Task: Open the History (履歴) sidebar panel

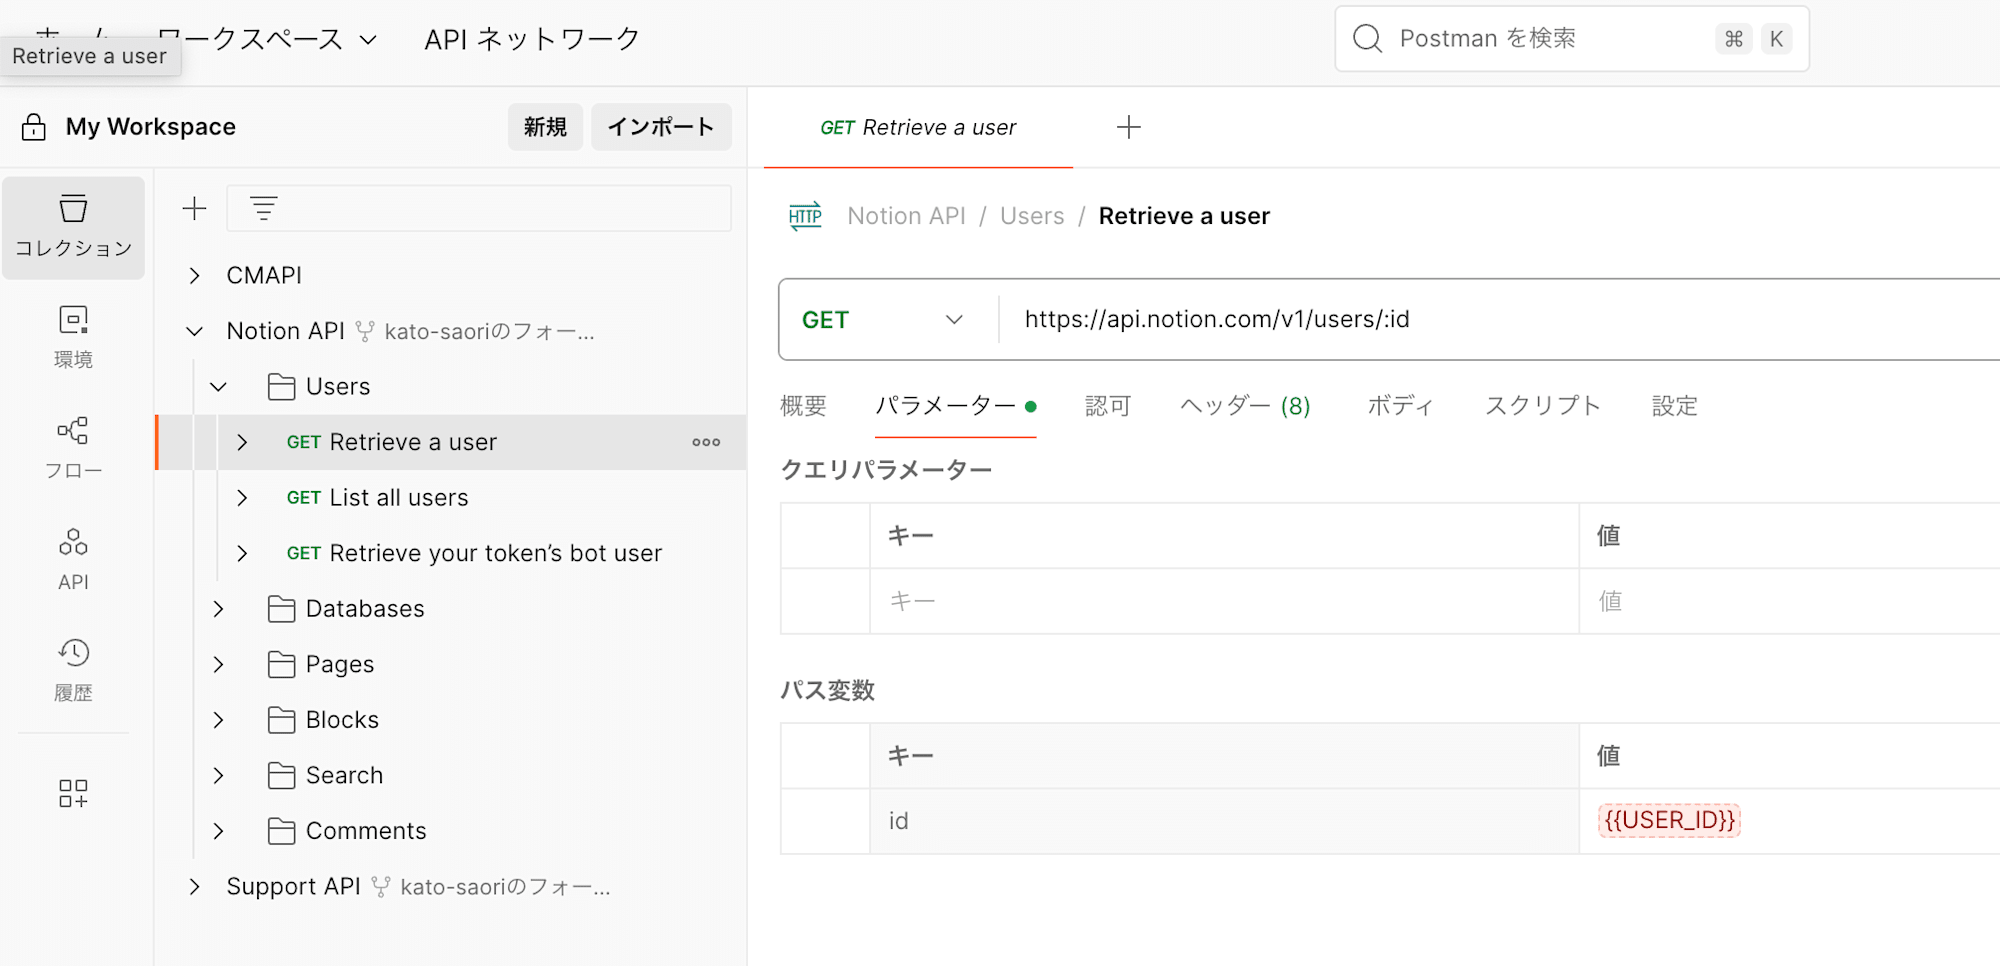Action: click(73, 671)
